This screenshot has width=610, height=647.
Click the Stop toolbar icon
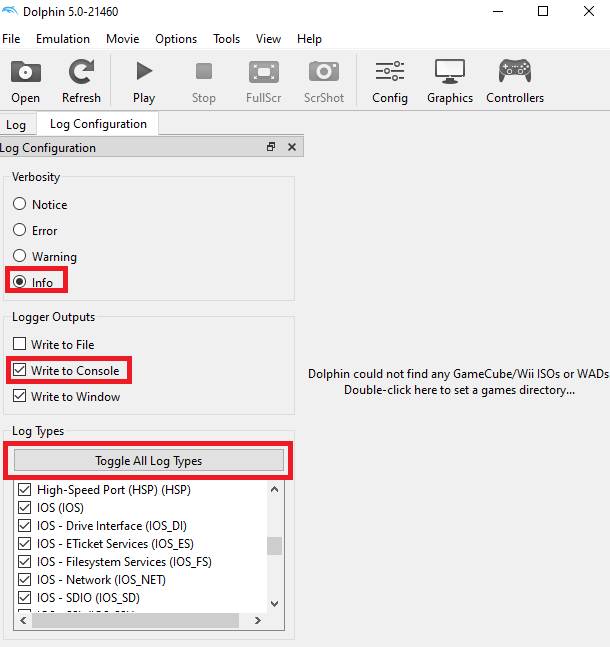click(x=204, y=71)
